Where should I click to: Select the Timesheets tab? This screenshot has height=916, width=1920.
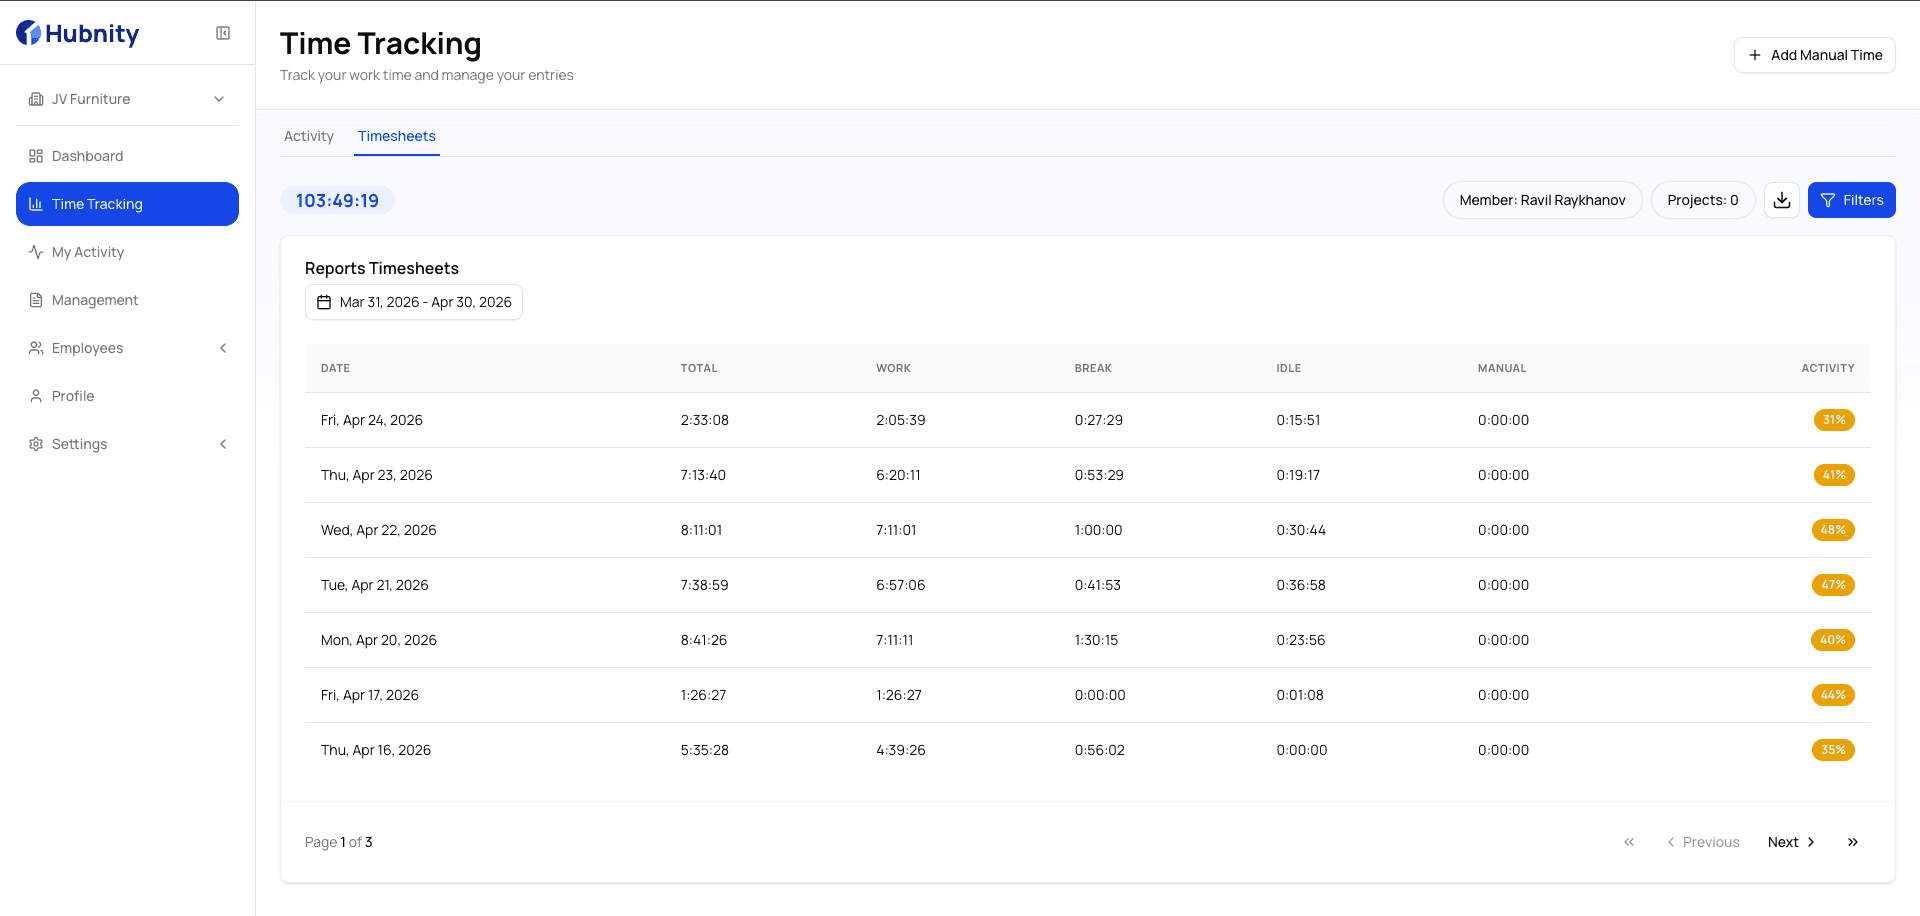coord(396,136)
